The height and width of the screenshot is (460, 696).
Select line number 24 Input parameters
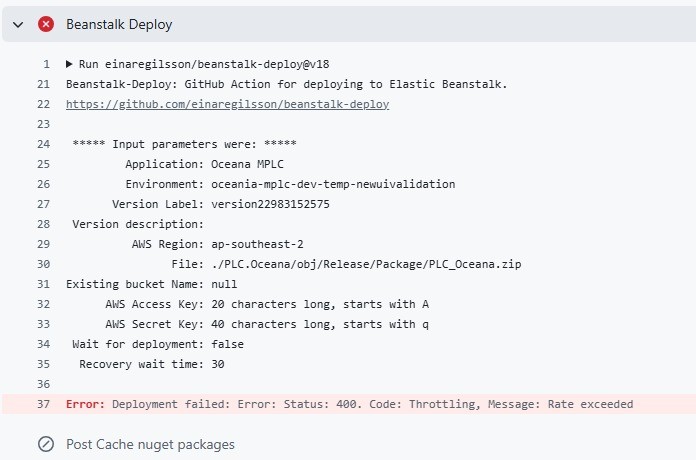44,144
